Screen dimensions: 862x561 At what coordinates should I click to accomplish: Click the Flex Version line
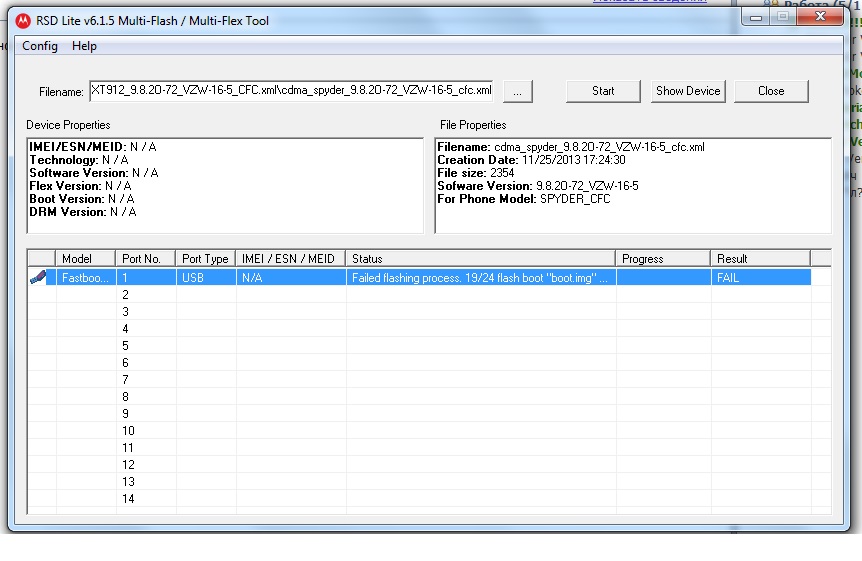click(80, 186)
